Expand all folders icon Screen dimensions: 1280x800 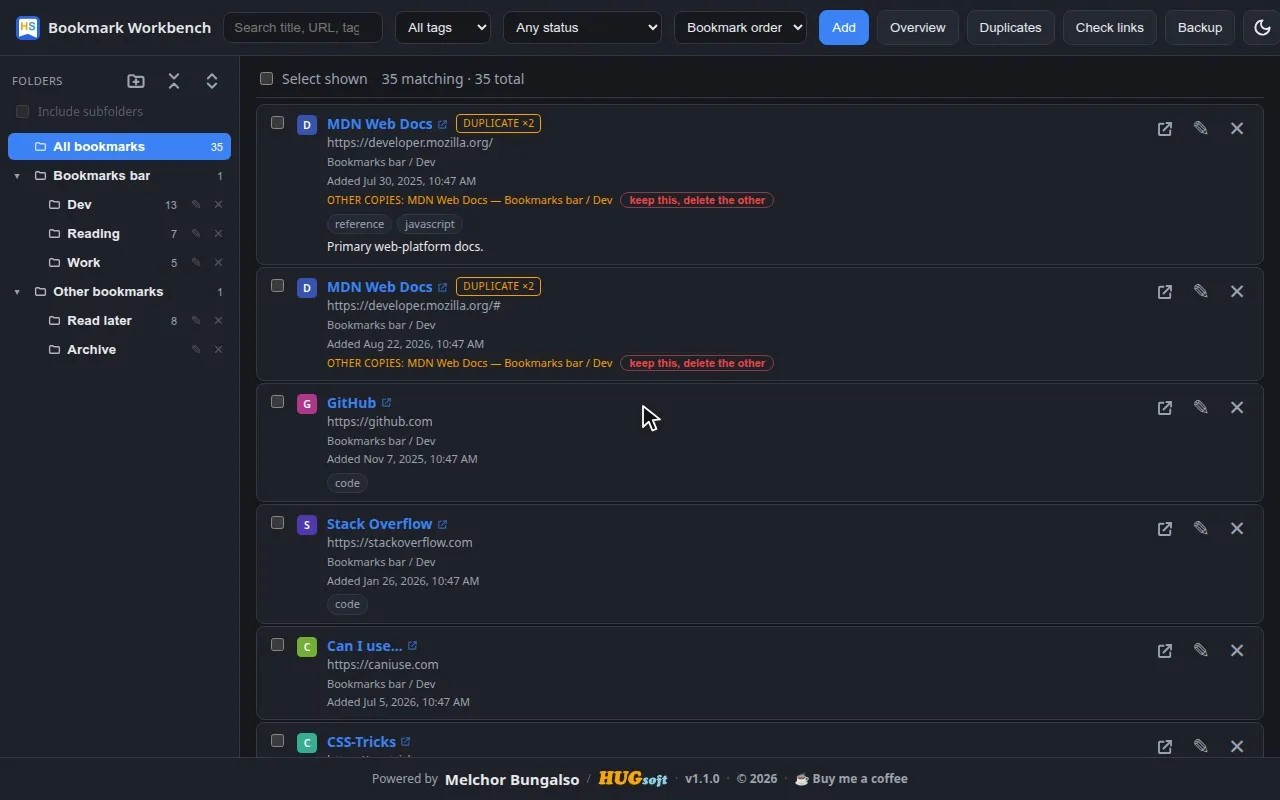(212, 81)
